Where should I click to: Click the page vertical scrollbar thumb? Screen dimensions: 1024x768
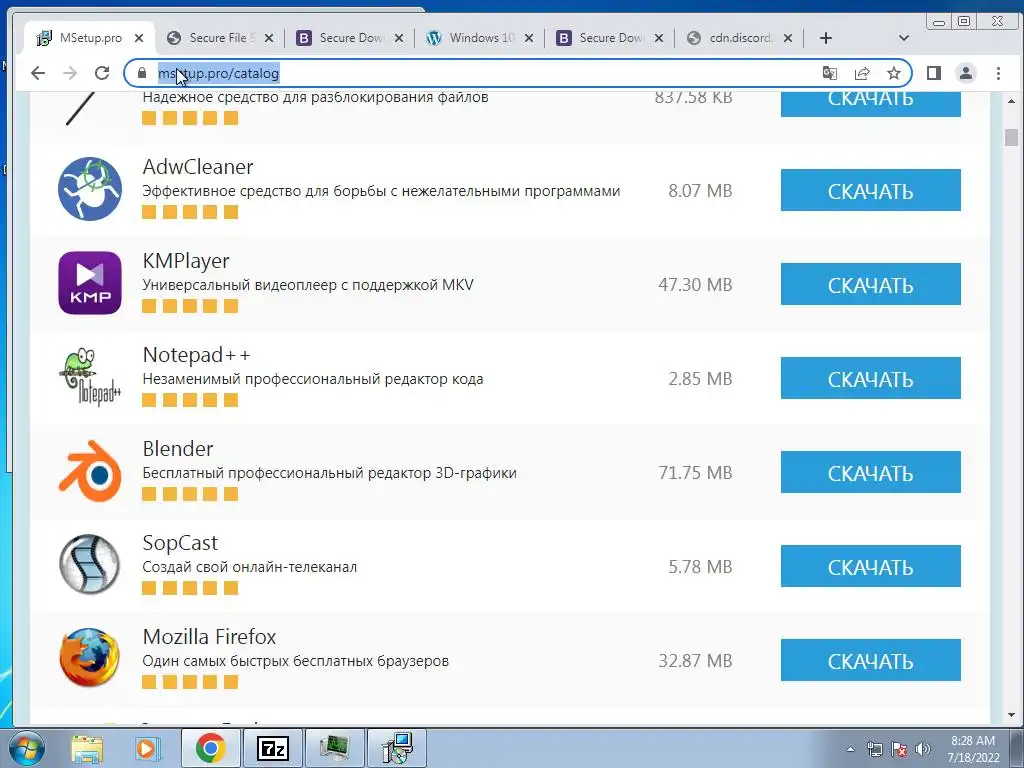(1012, 137)
